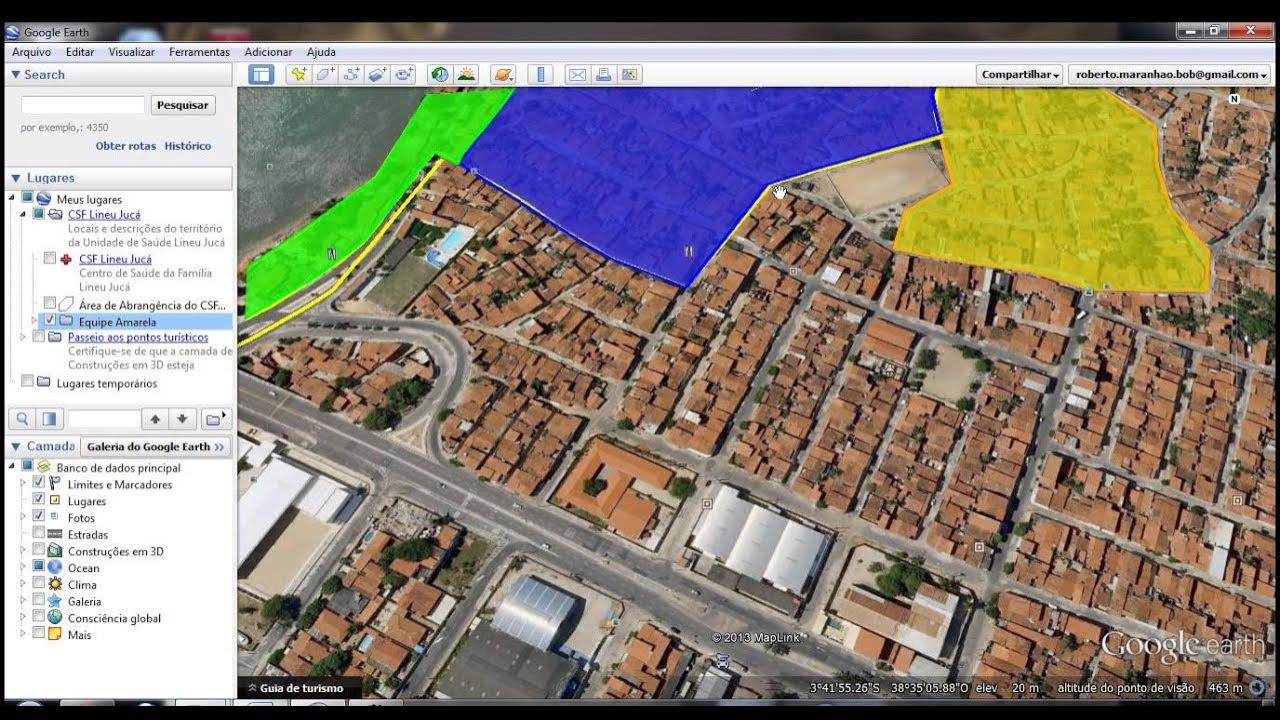Open the Editar menu
1280x720 pixels.
pos(80,52)
